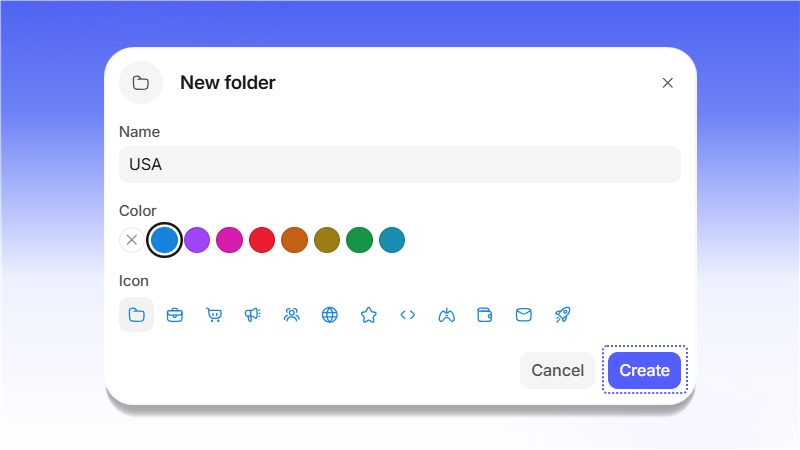Select the briefcase folder icon
The image size is (800, 450).
[175, 315]
